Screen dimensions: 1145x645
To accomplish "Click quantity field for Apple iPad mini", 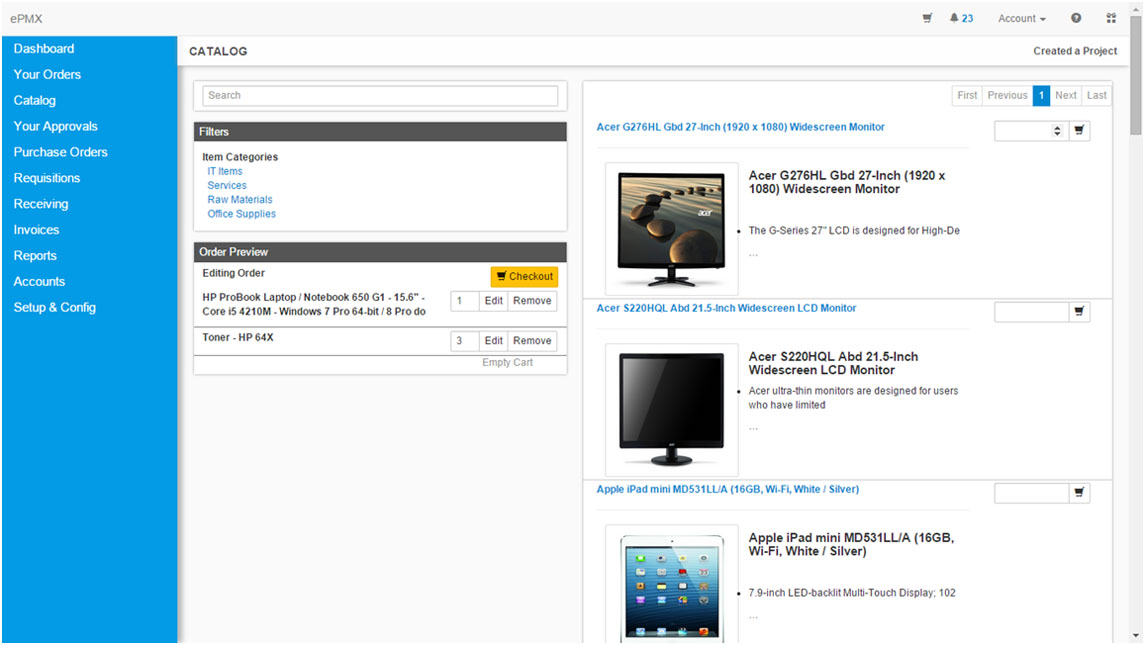I will (1031, 493).
